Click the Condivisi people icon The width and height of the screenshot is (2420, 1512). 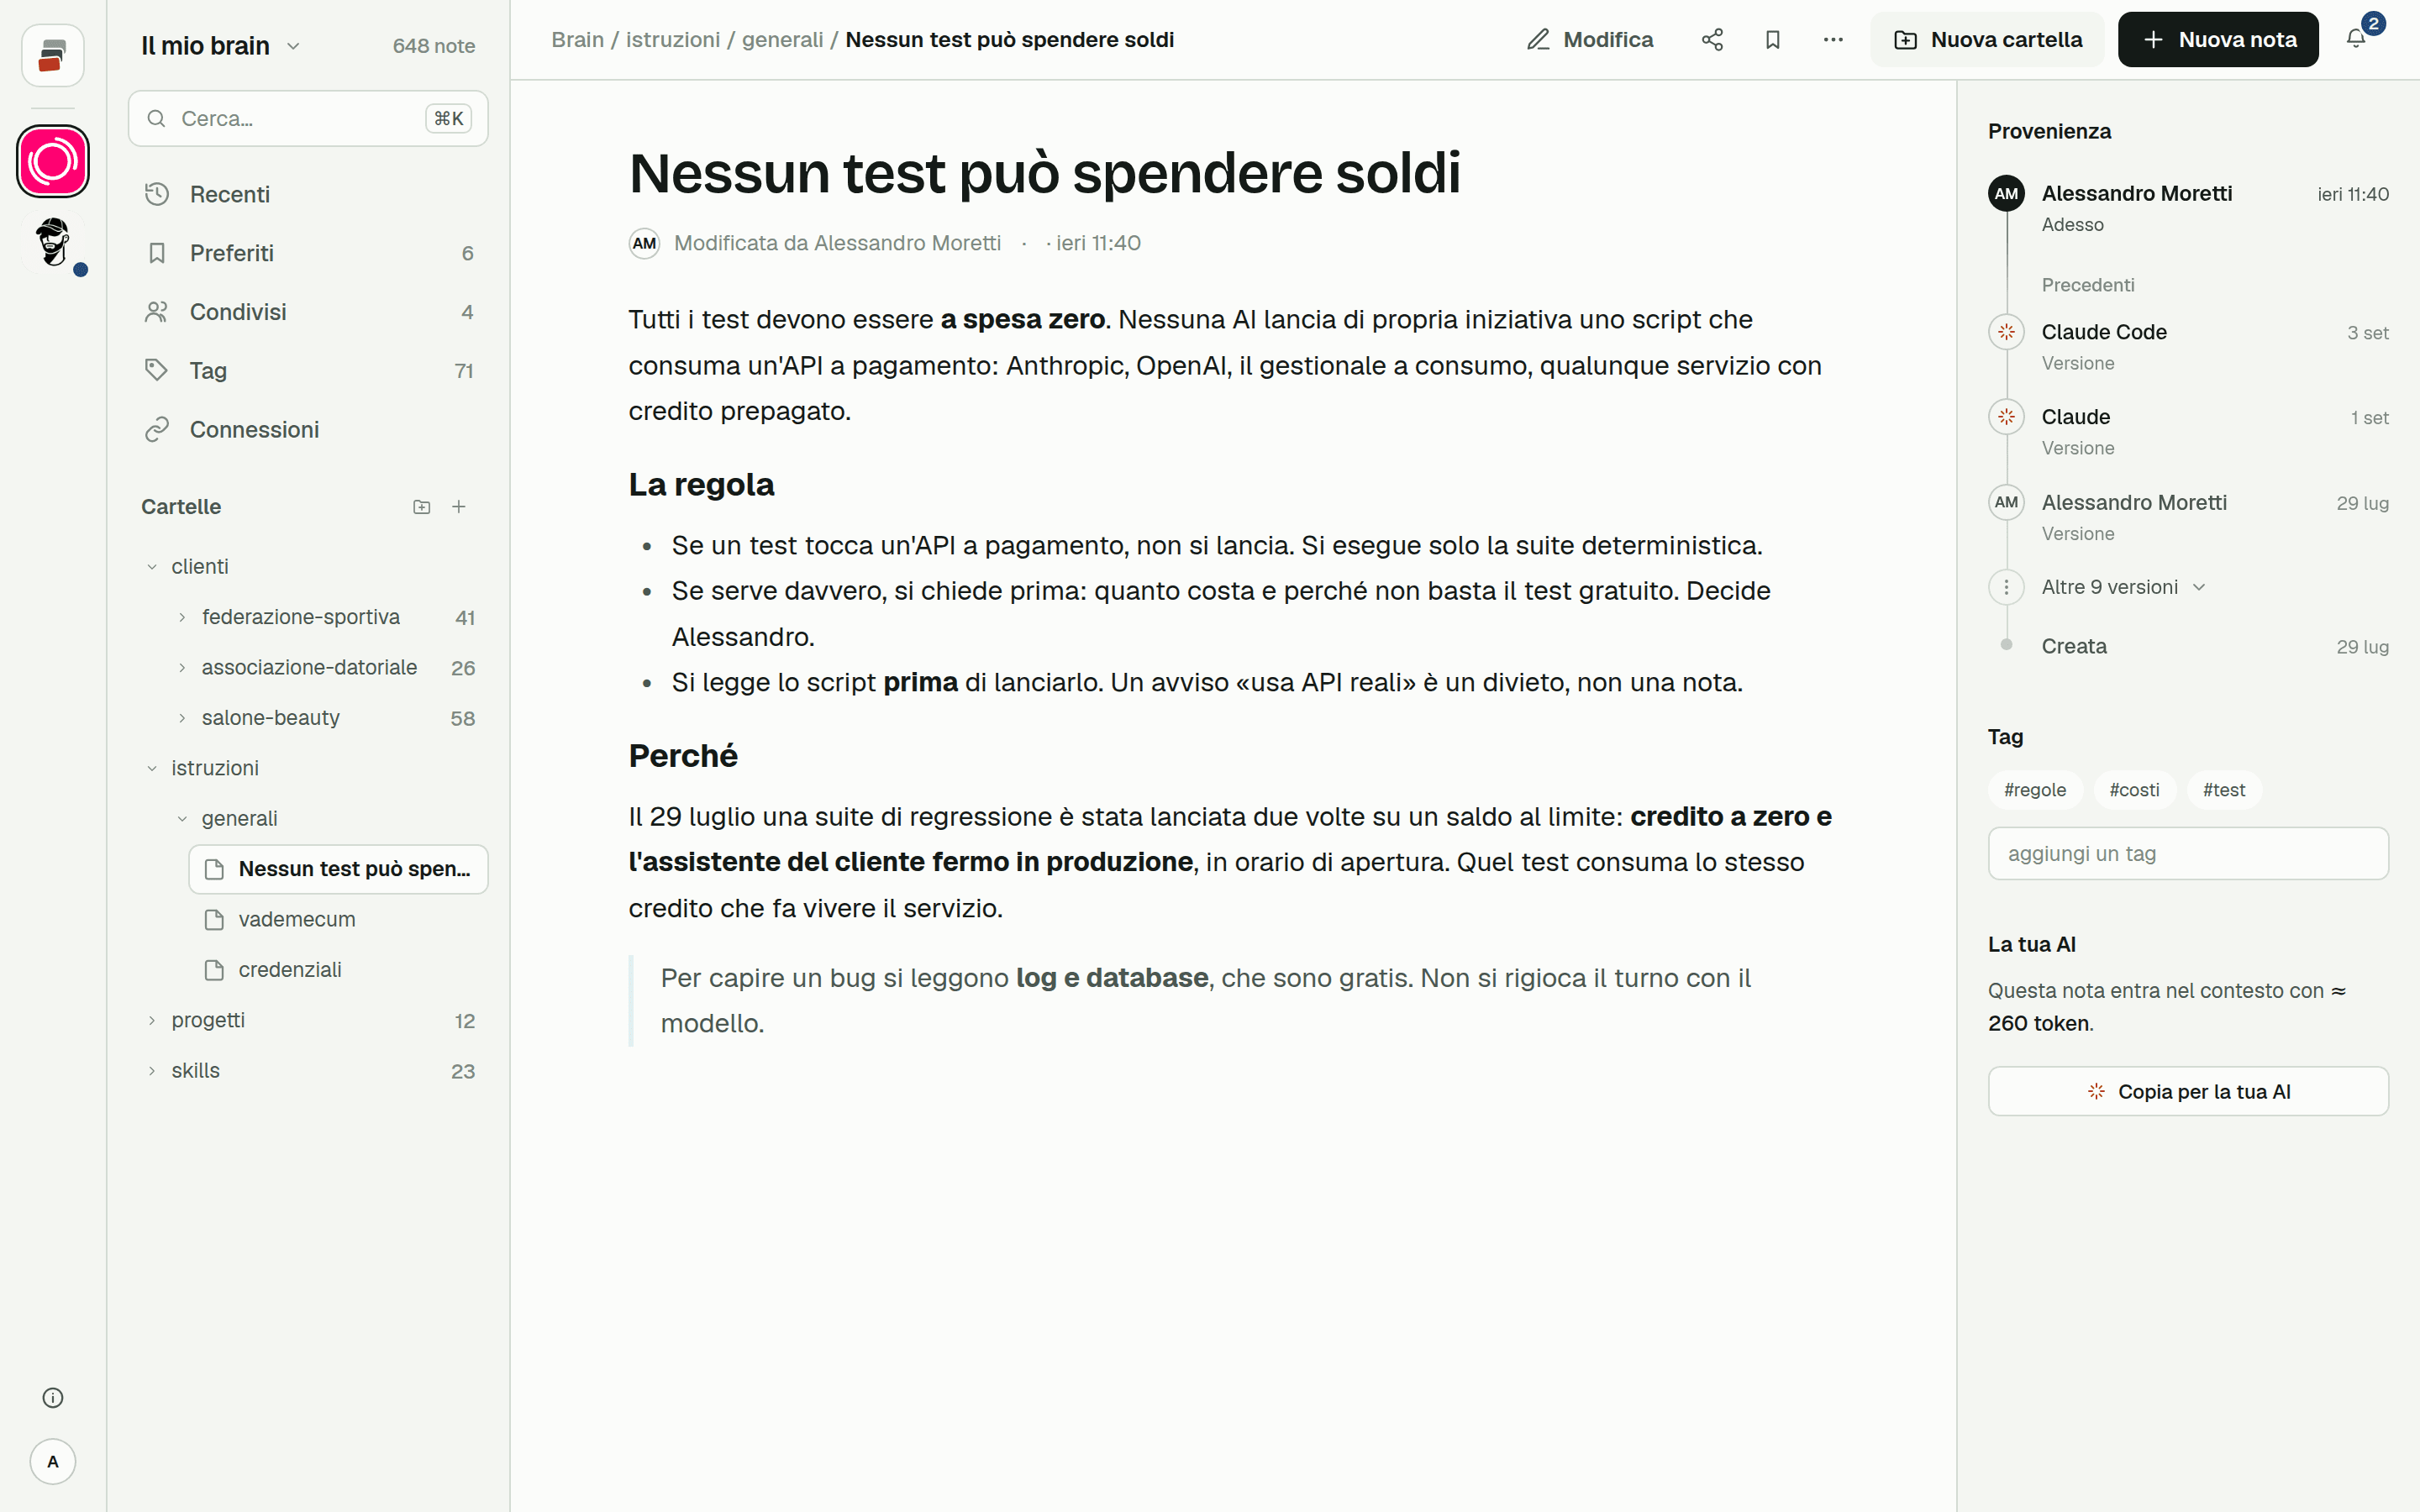157,312
